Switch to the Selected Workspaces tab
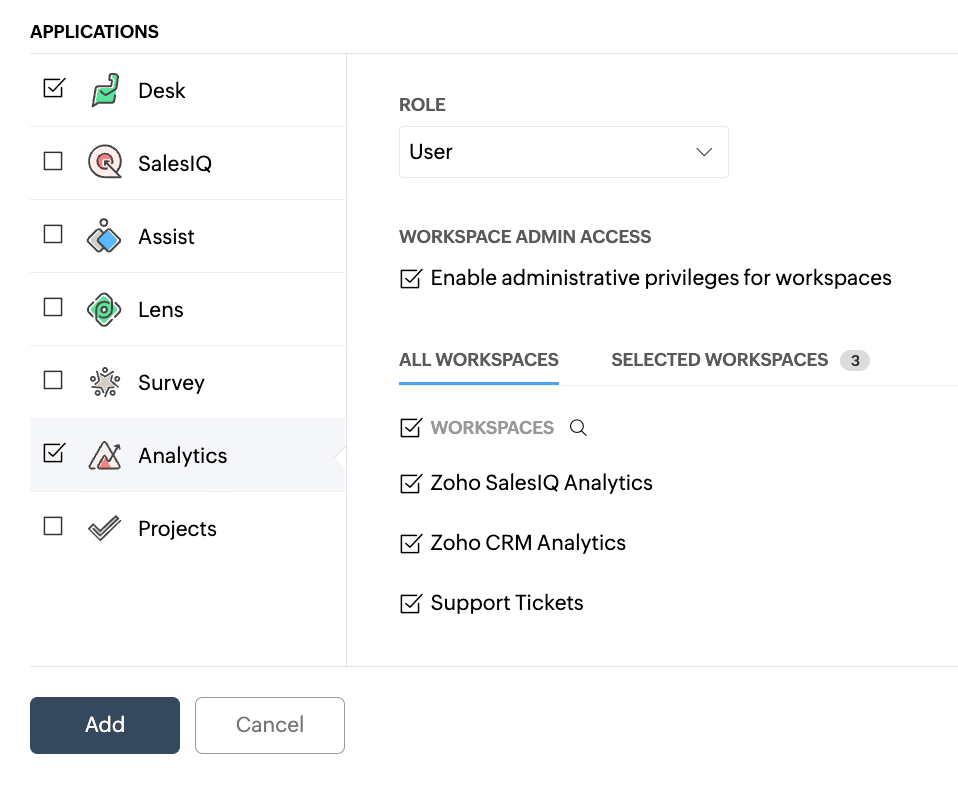Viewport: 958px width, 786px height. [719, 360]
